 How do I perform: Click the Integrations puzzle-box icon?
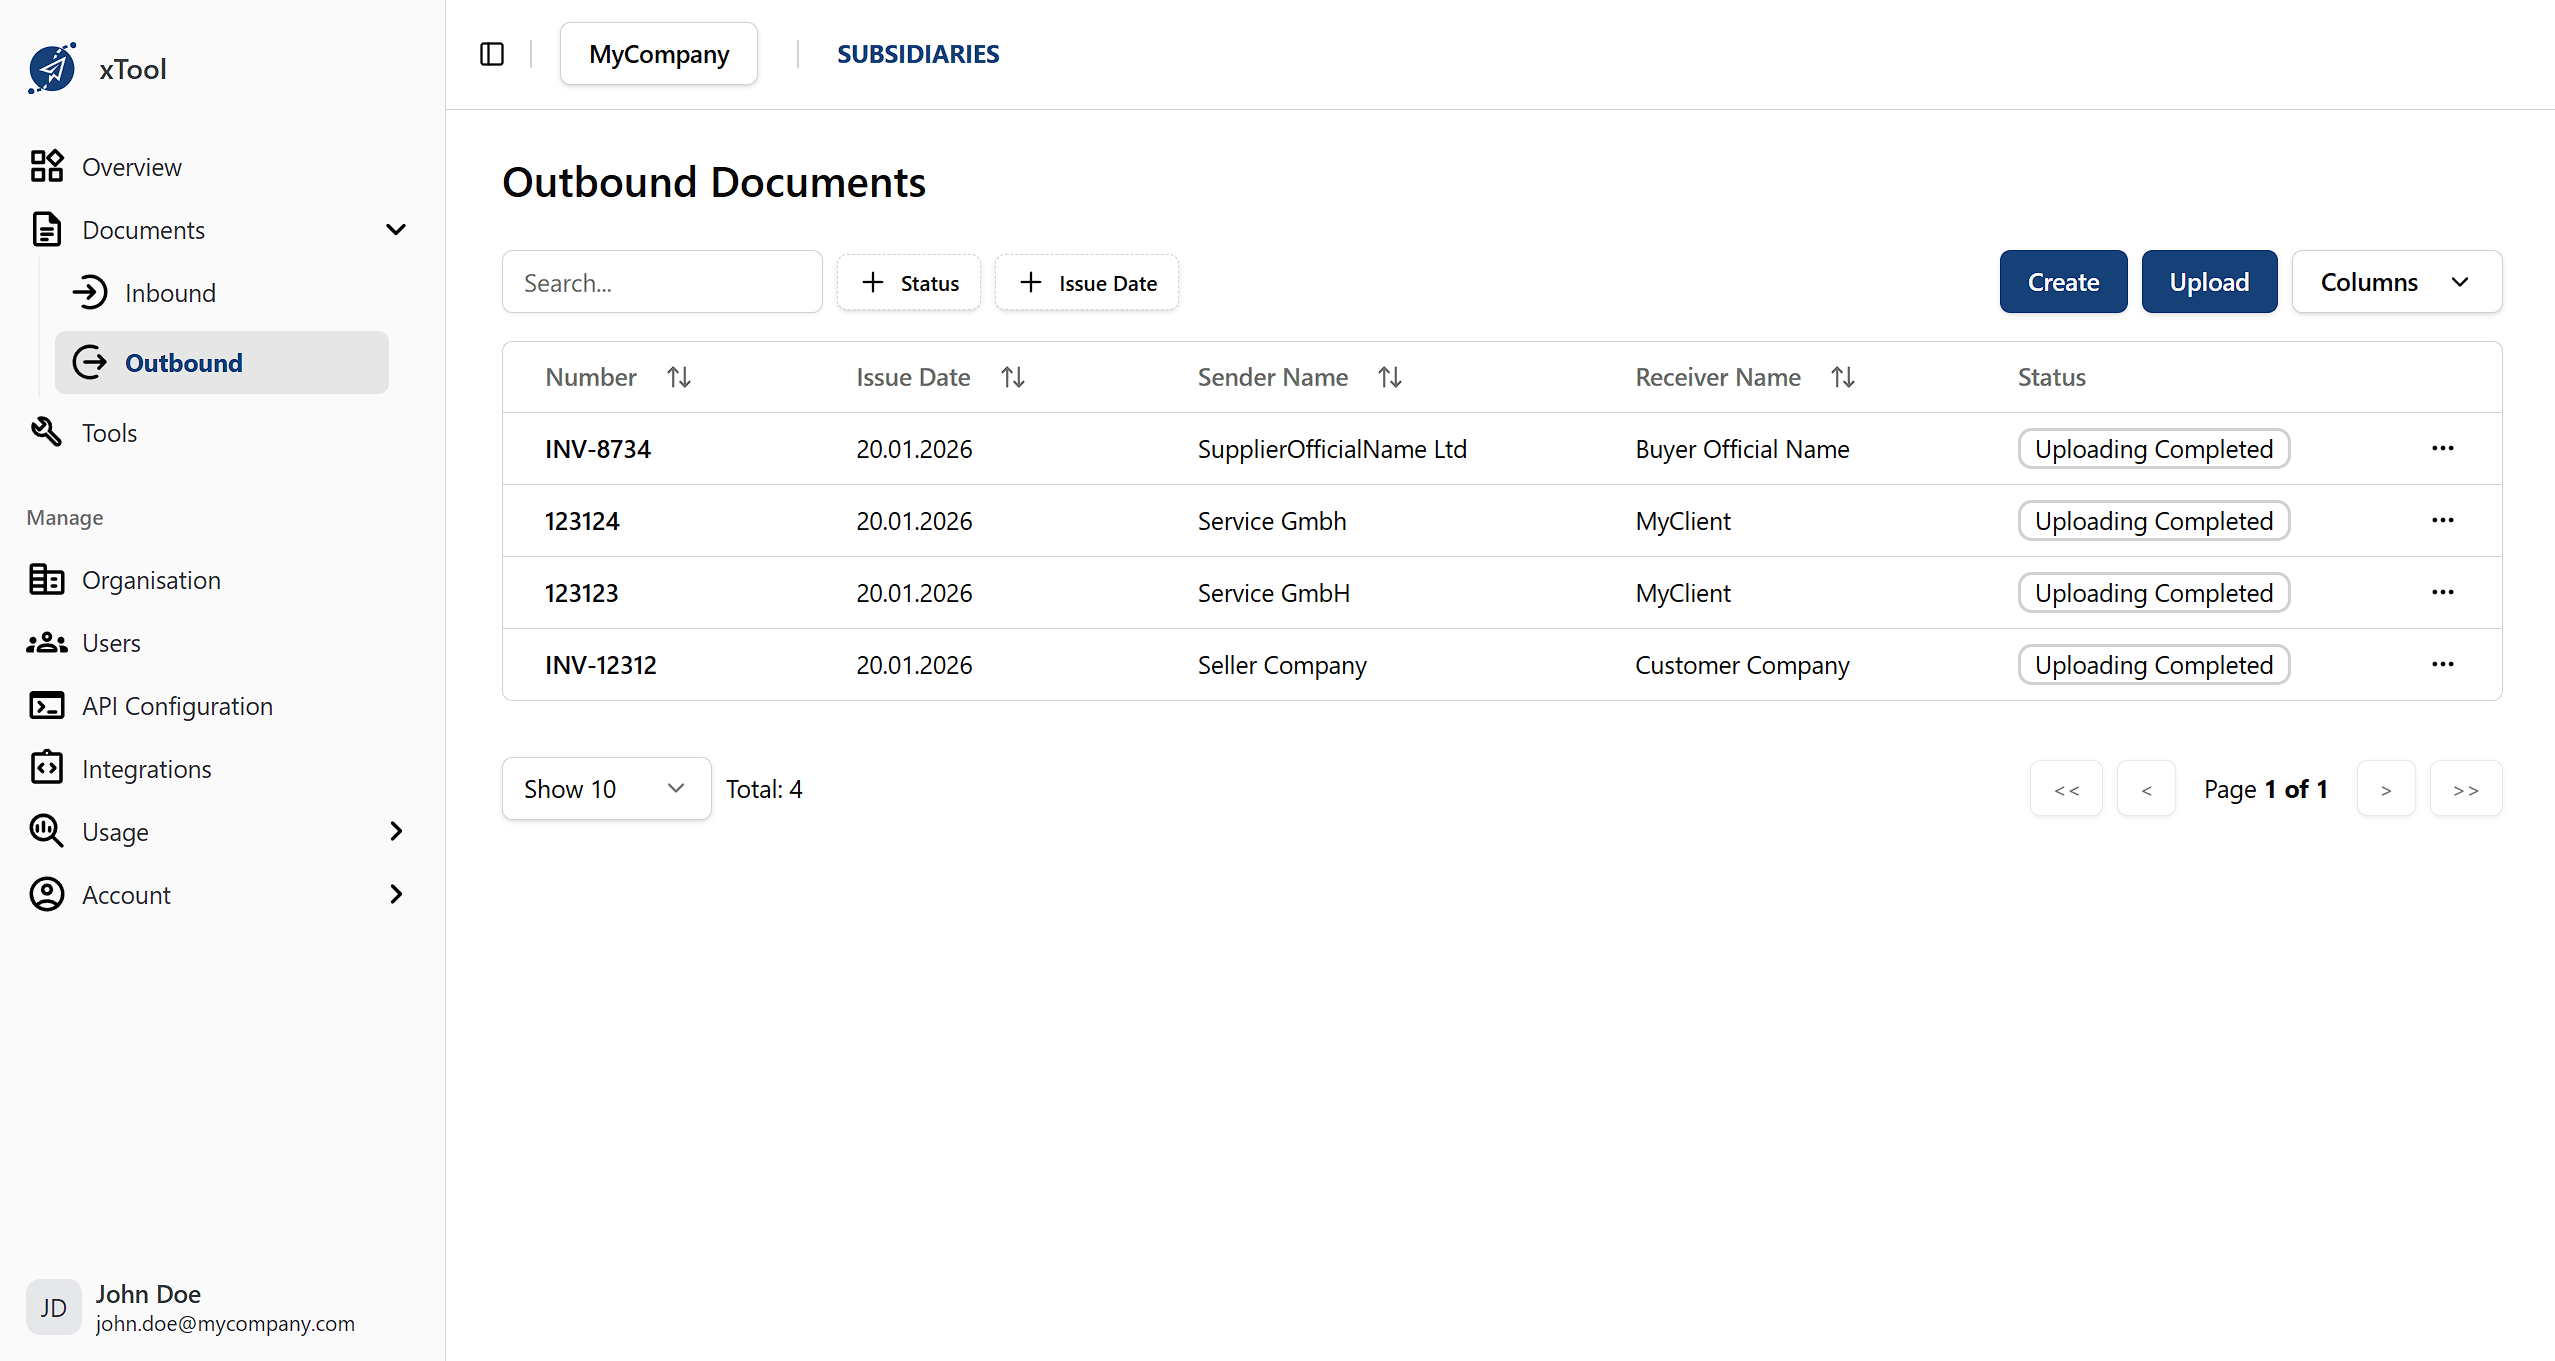(x=46, y=768)
